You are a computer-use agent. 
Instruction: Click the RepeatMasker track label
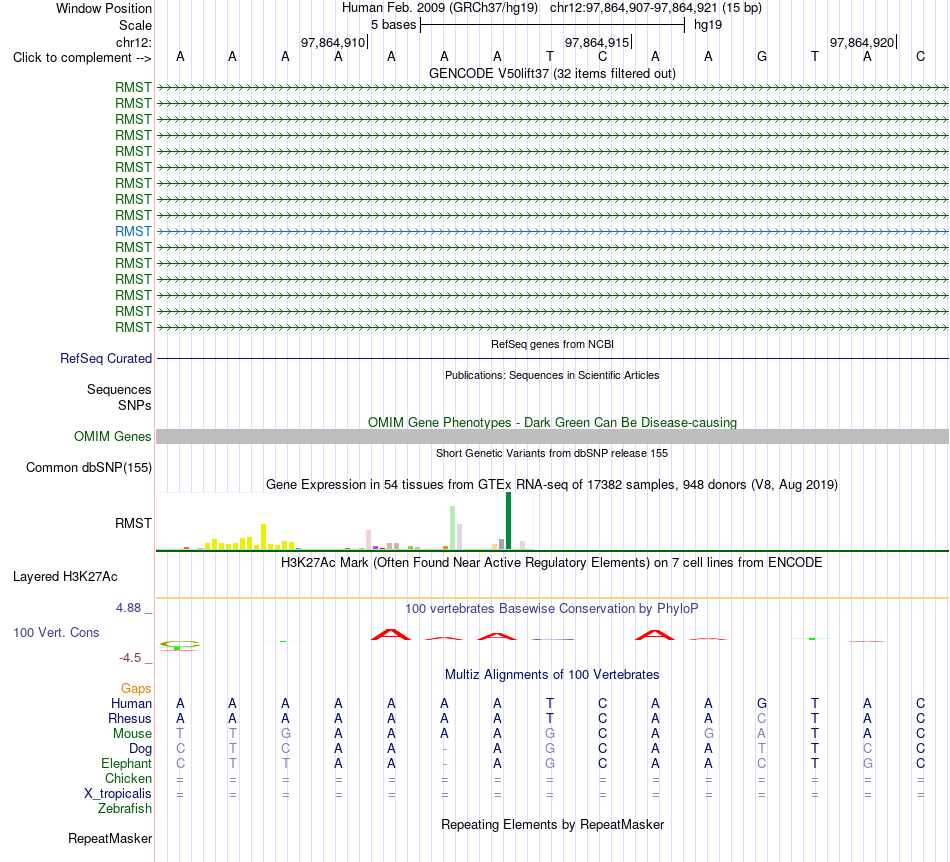coord(110,838)
